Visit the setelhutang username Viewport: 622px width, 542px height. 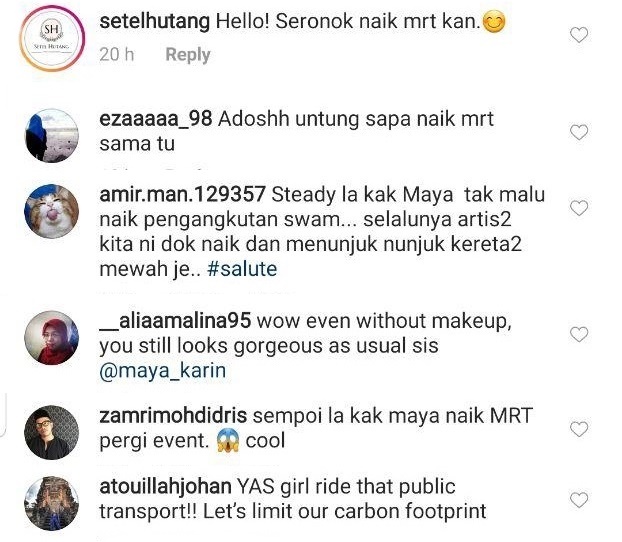point(154,21)
